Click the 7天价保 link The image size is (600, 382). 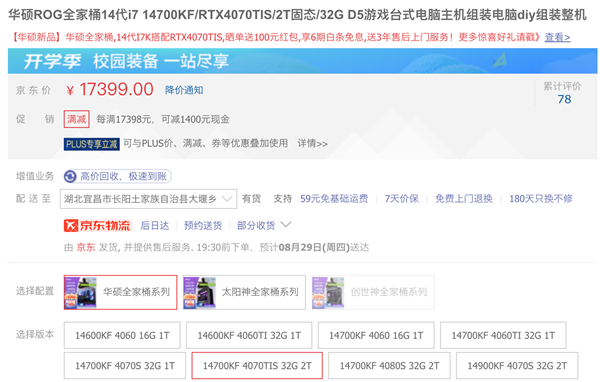401,199
